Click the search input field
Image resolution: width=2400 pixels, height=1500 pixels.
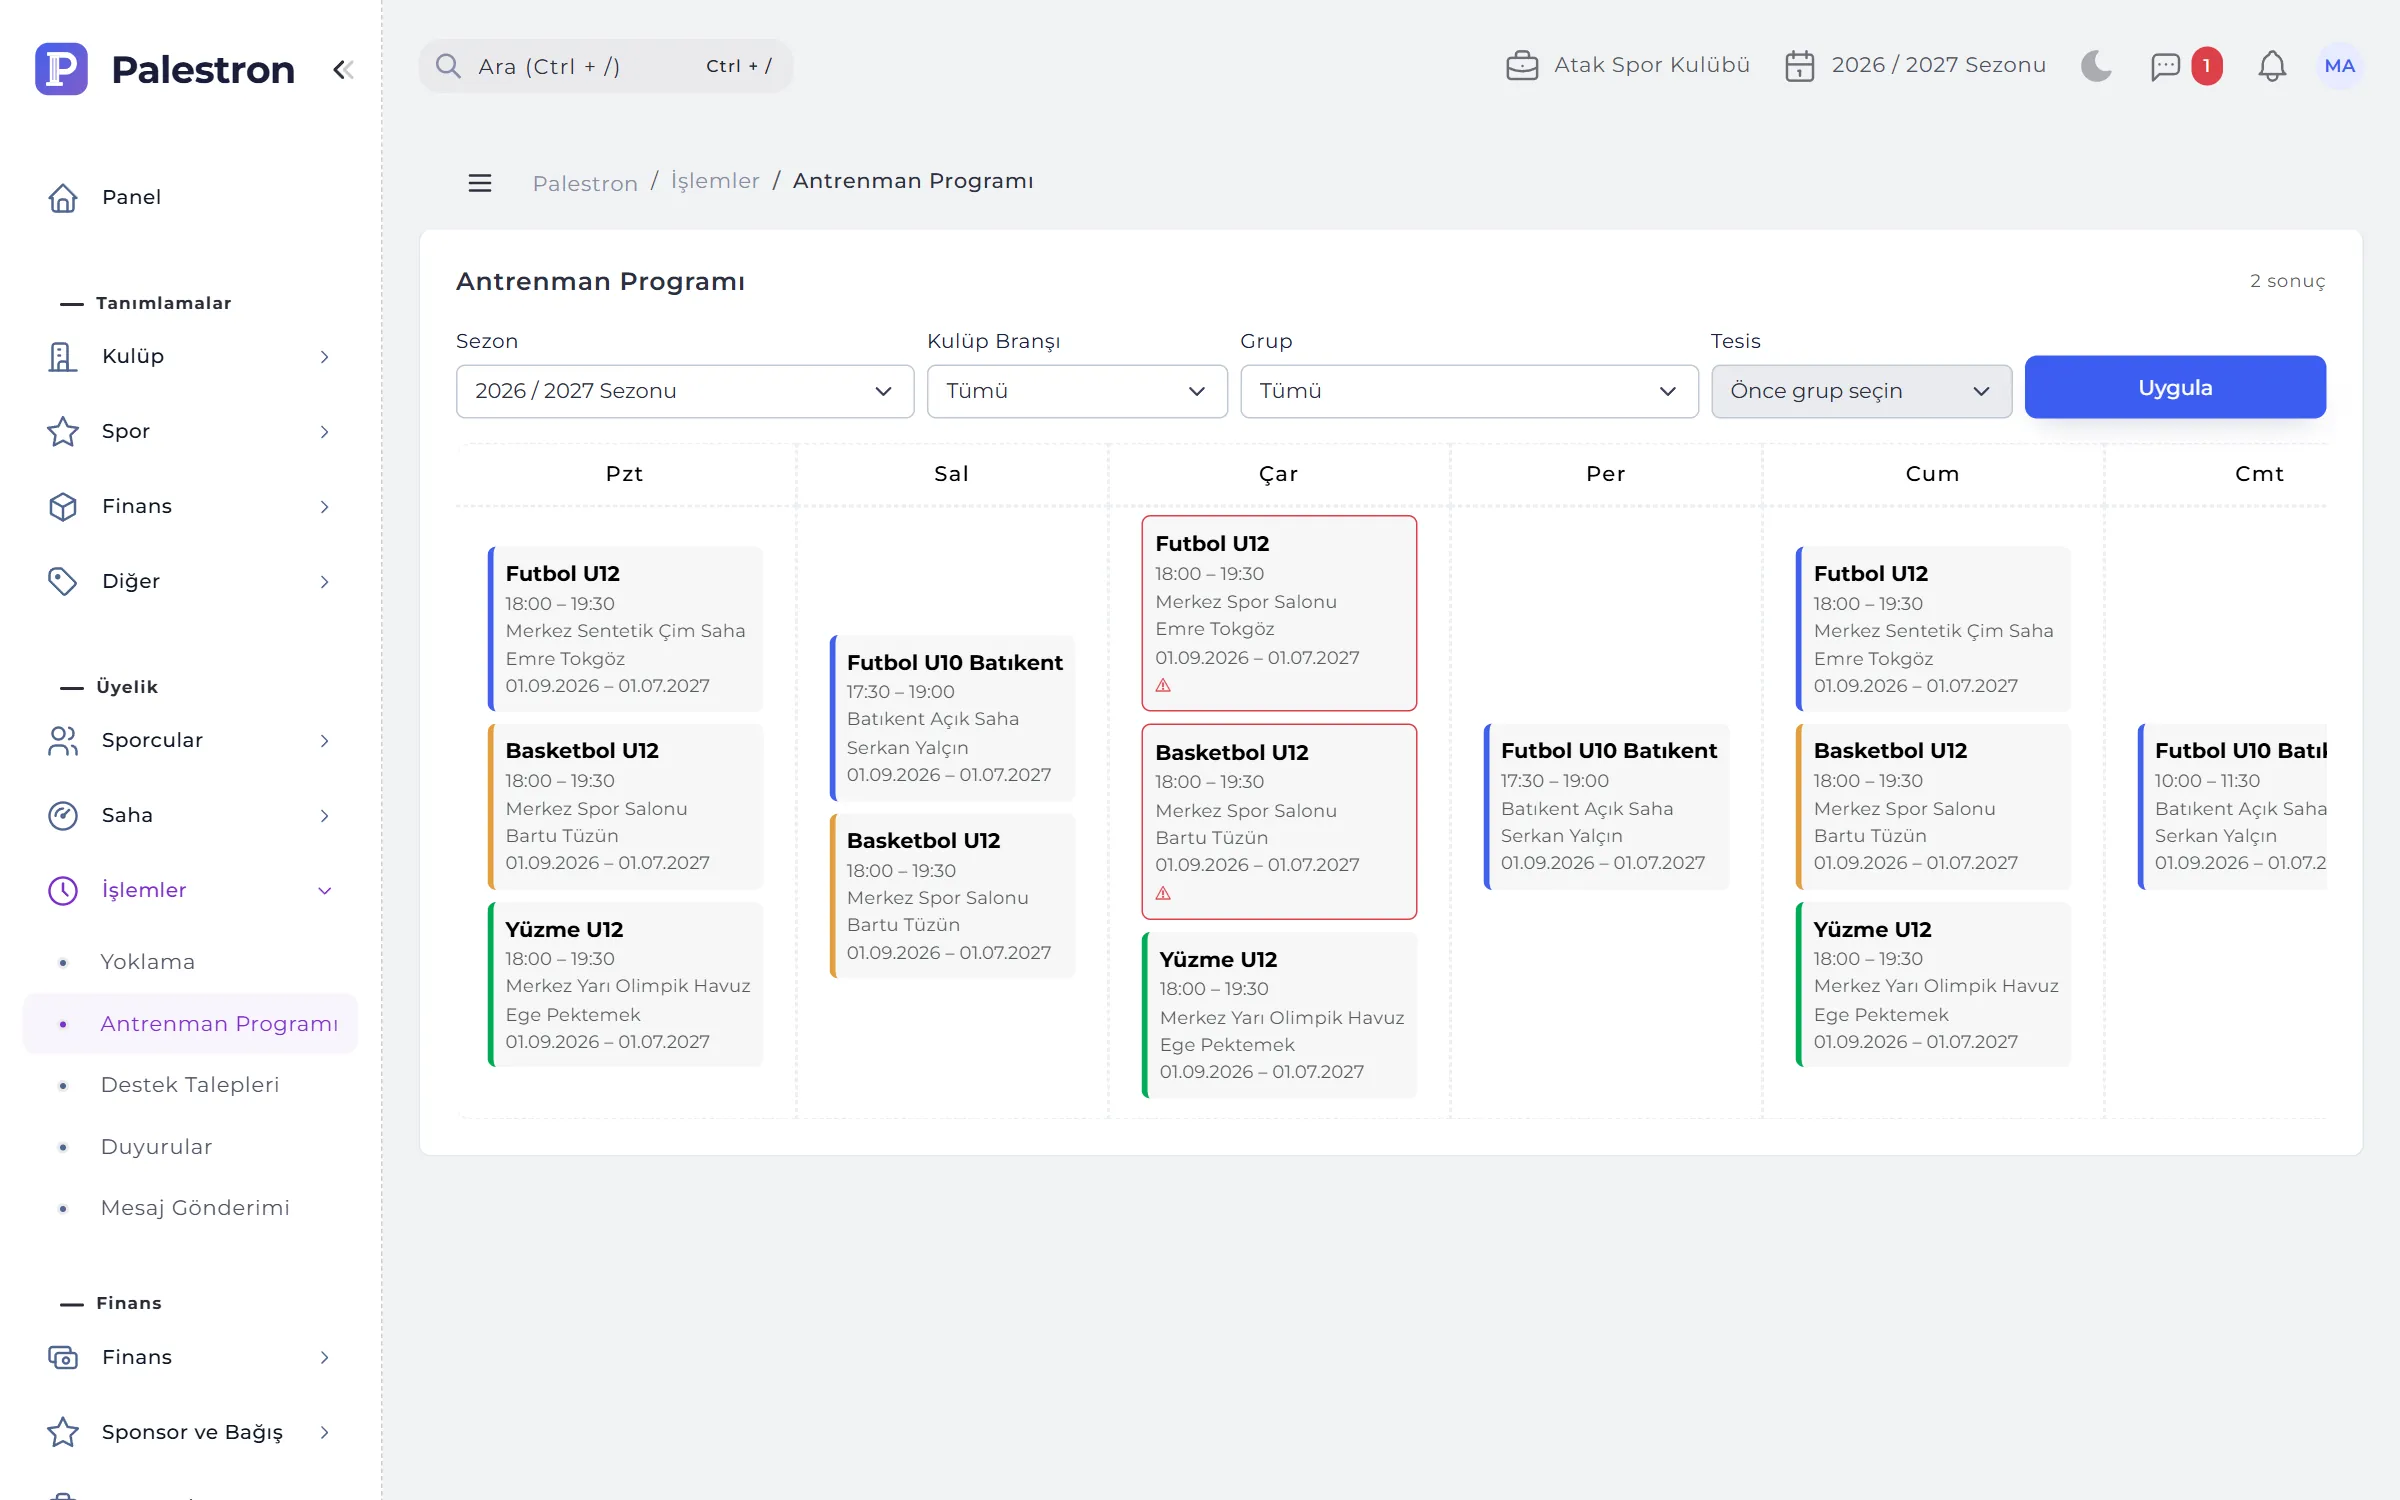(606, 66)
